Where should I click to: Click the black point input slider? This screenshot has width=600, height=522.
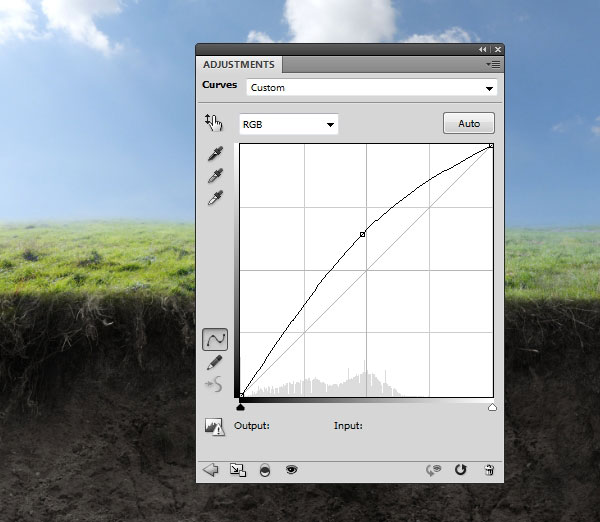coord(240,407)
